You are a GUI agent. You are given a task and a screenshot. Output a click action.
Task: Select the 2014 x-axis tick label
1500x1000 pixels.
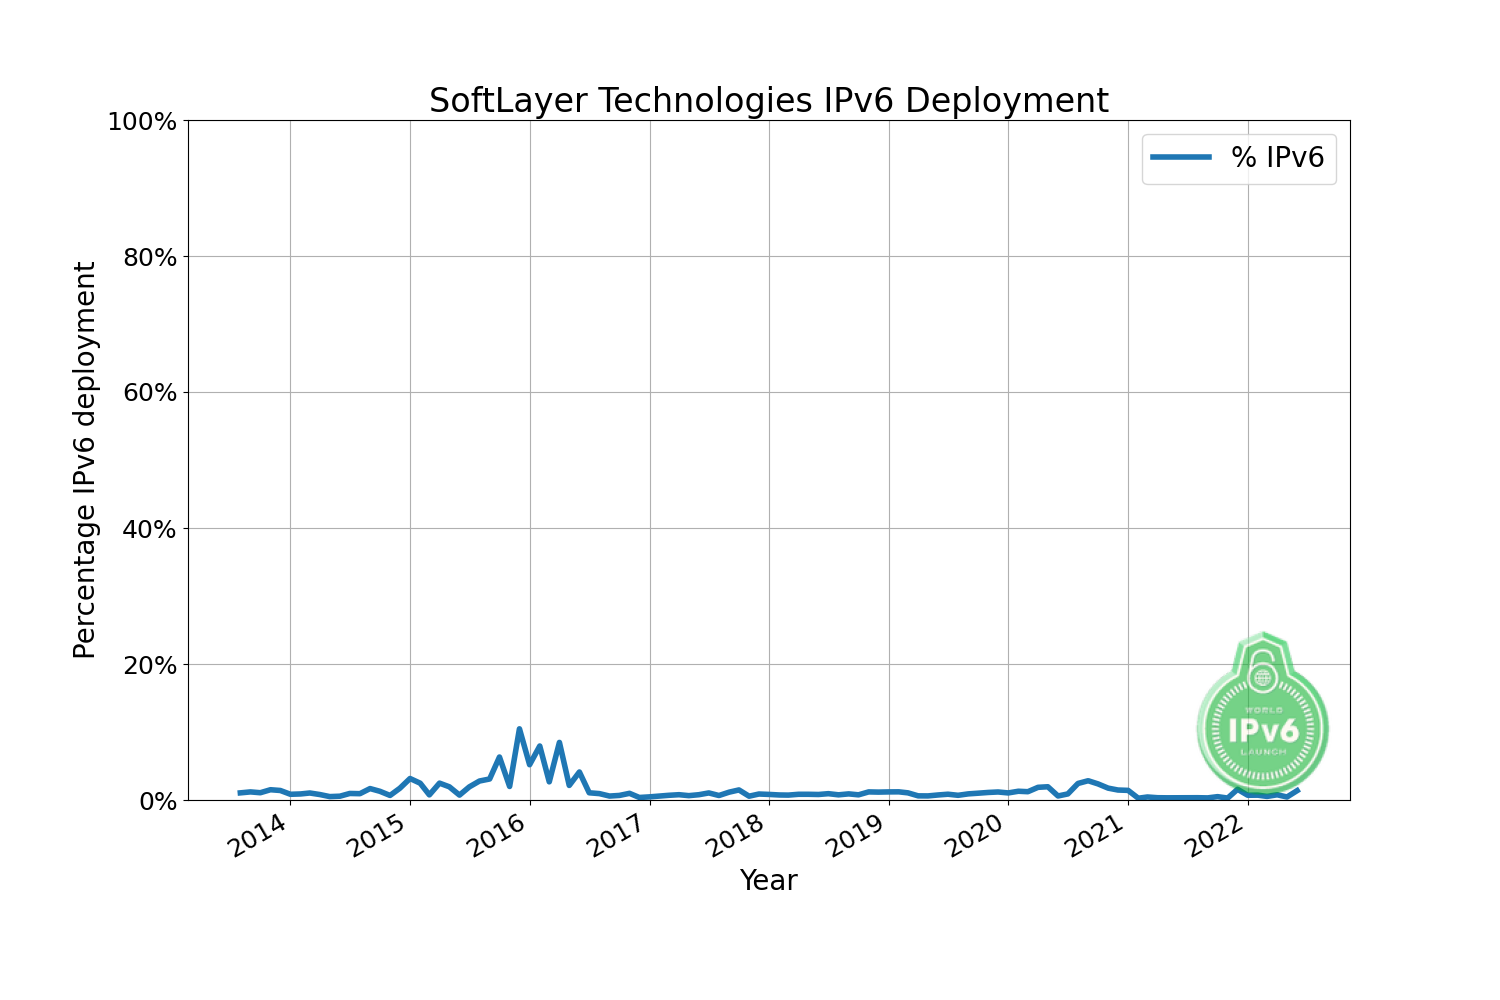257,836
